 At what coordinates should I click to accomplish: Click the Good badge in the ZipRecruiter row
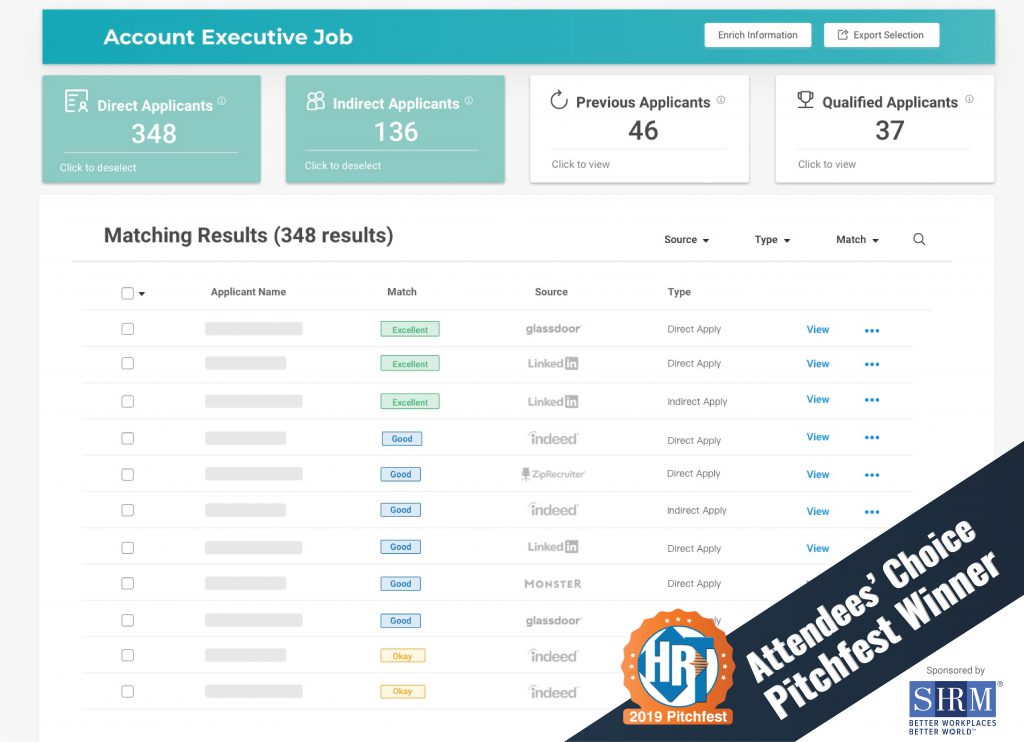click(x=401, y=474)
